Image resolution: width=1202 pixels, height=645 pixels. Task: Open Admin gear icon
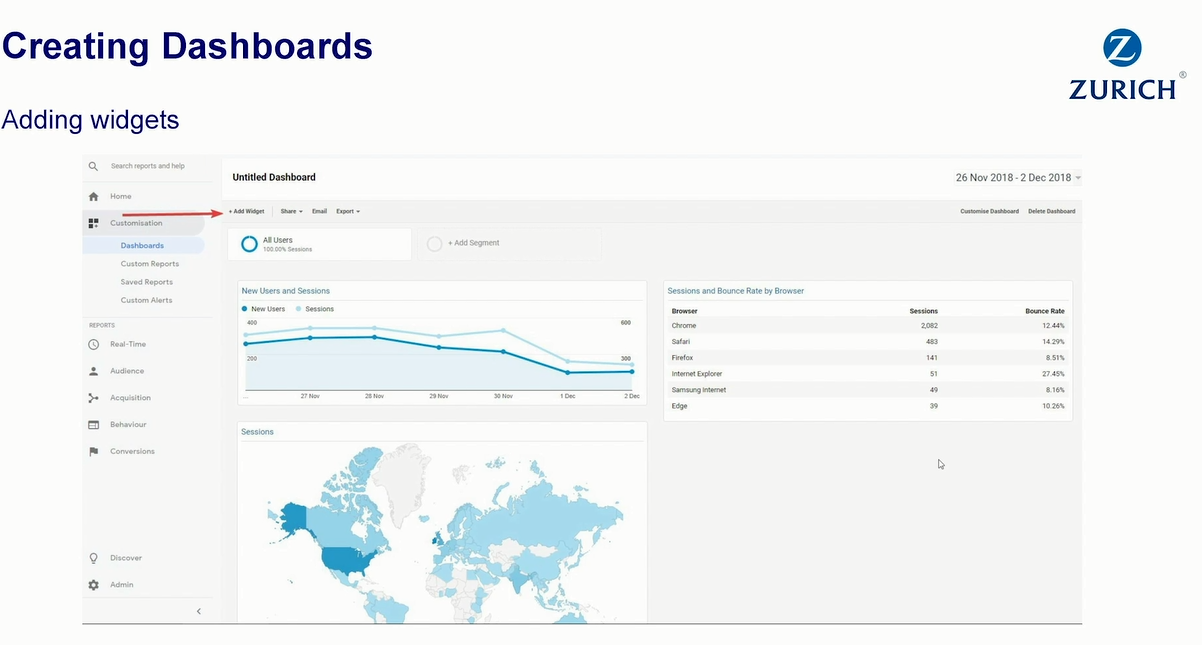click(x=93, y=585)
